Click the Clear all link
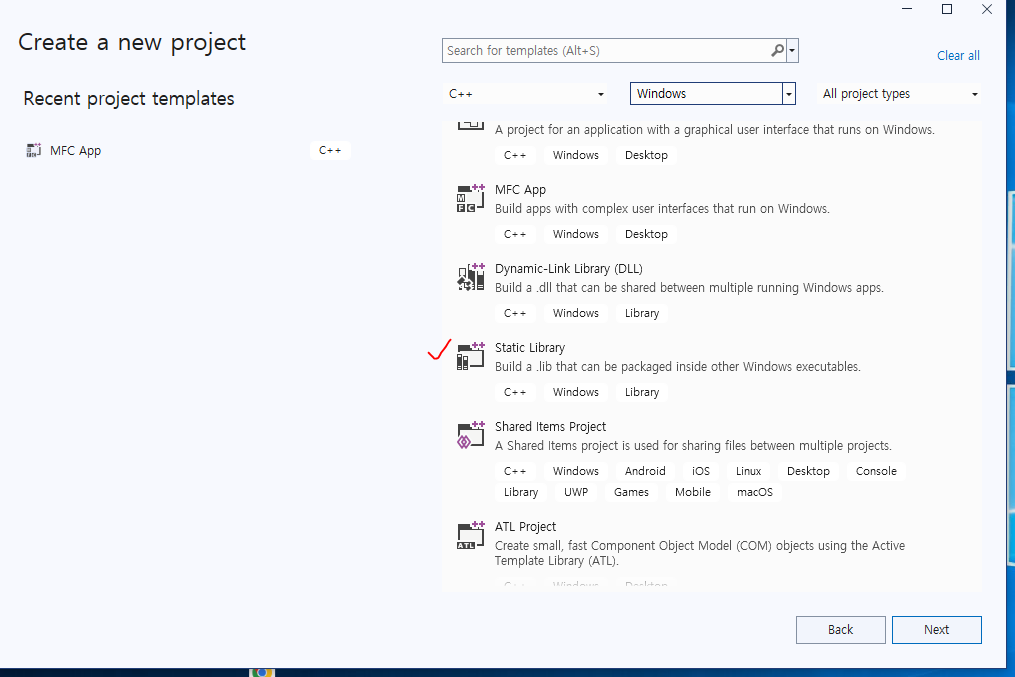Screen dimensions: 1015x677 coord(958,56)
